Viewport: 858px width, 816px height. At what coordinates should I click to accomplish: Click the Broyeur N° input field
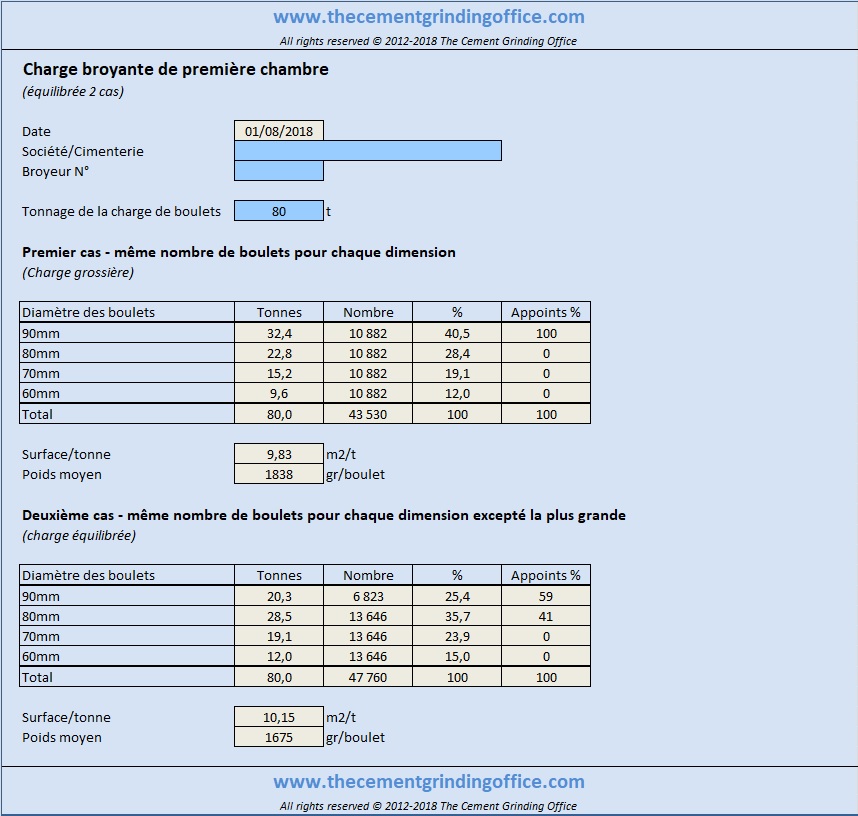(279, 171)
